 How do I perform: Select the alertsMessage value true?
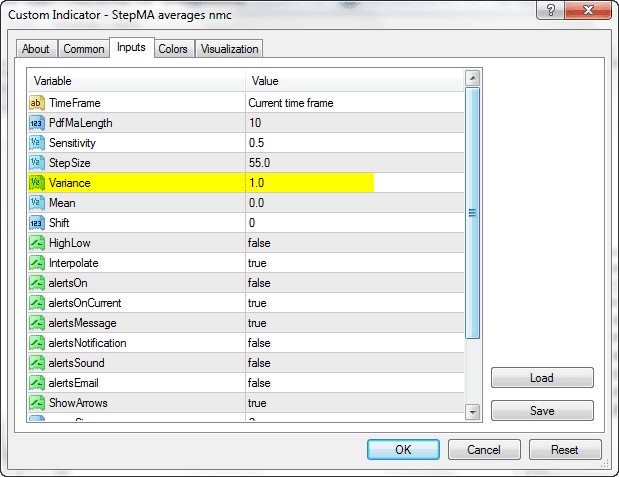(257, 323)
